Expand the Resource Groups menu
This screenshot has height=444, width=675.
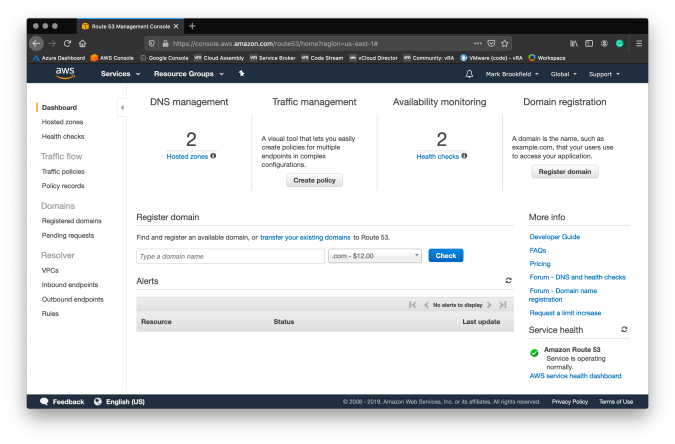[x=188, y=74]
